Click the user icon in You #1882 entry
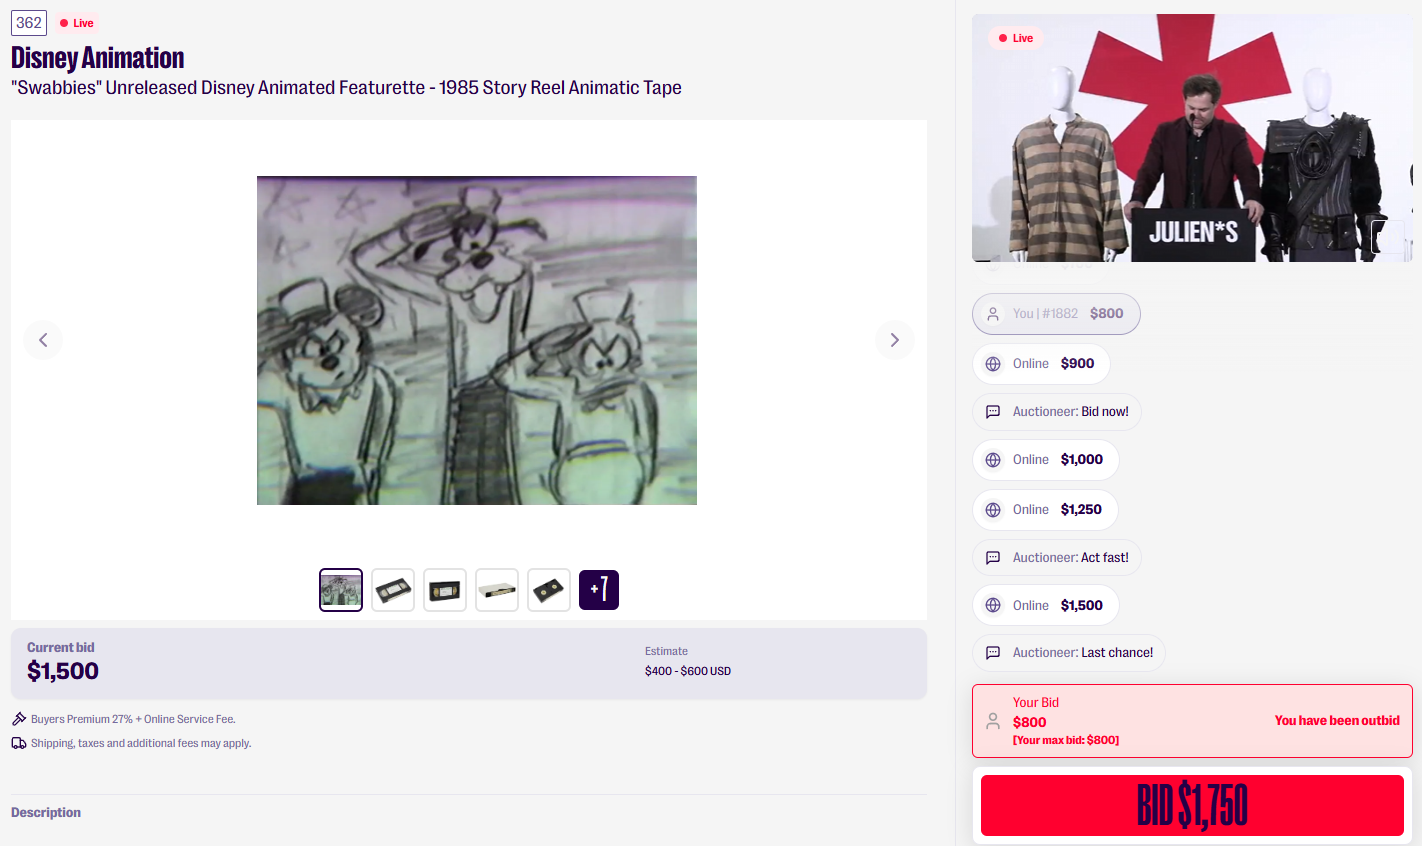1422x846 pixels. pyautogui.click(x=993, y=314)
